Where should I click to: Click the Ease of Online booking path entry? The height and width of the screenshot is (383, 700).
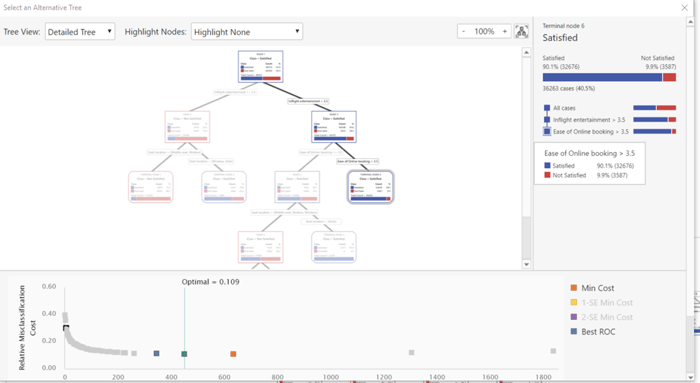pyautogui.click(x=590, y=132)
